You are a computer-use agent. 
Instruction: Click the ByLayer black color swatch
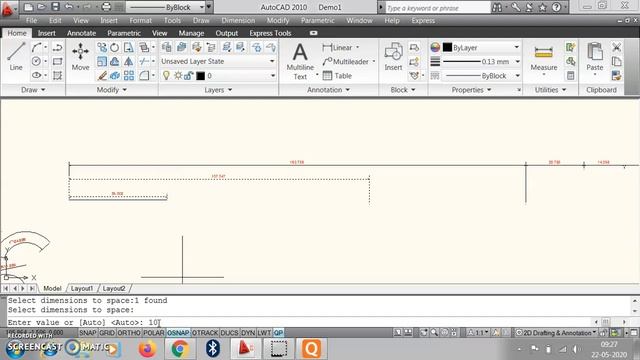448,47
